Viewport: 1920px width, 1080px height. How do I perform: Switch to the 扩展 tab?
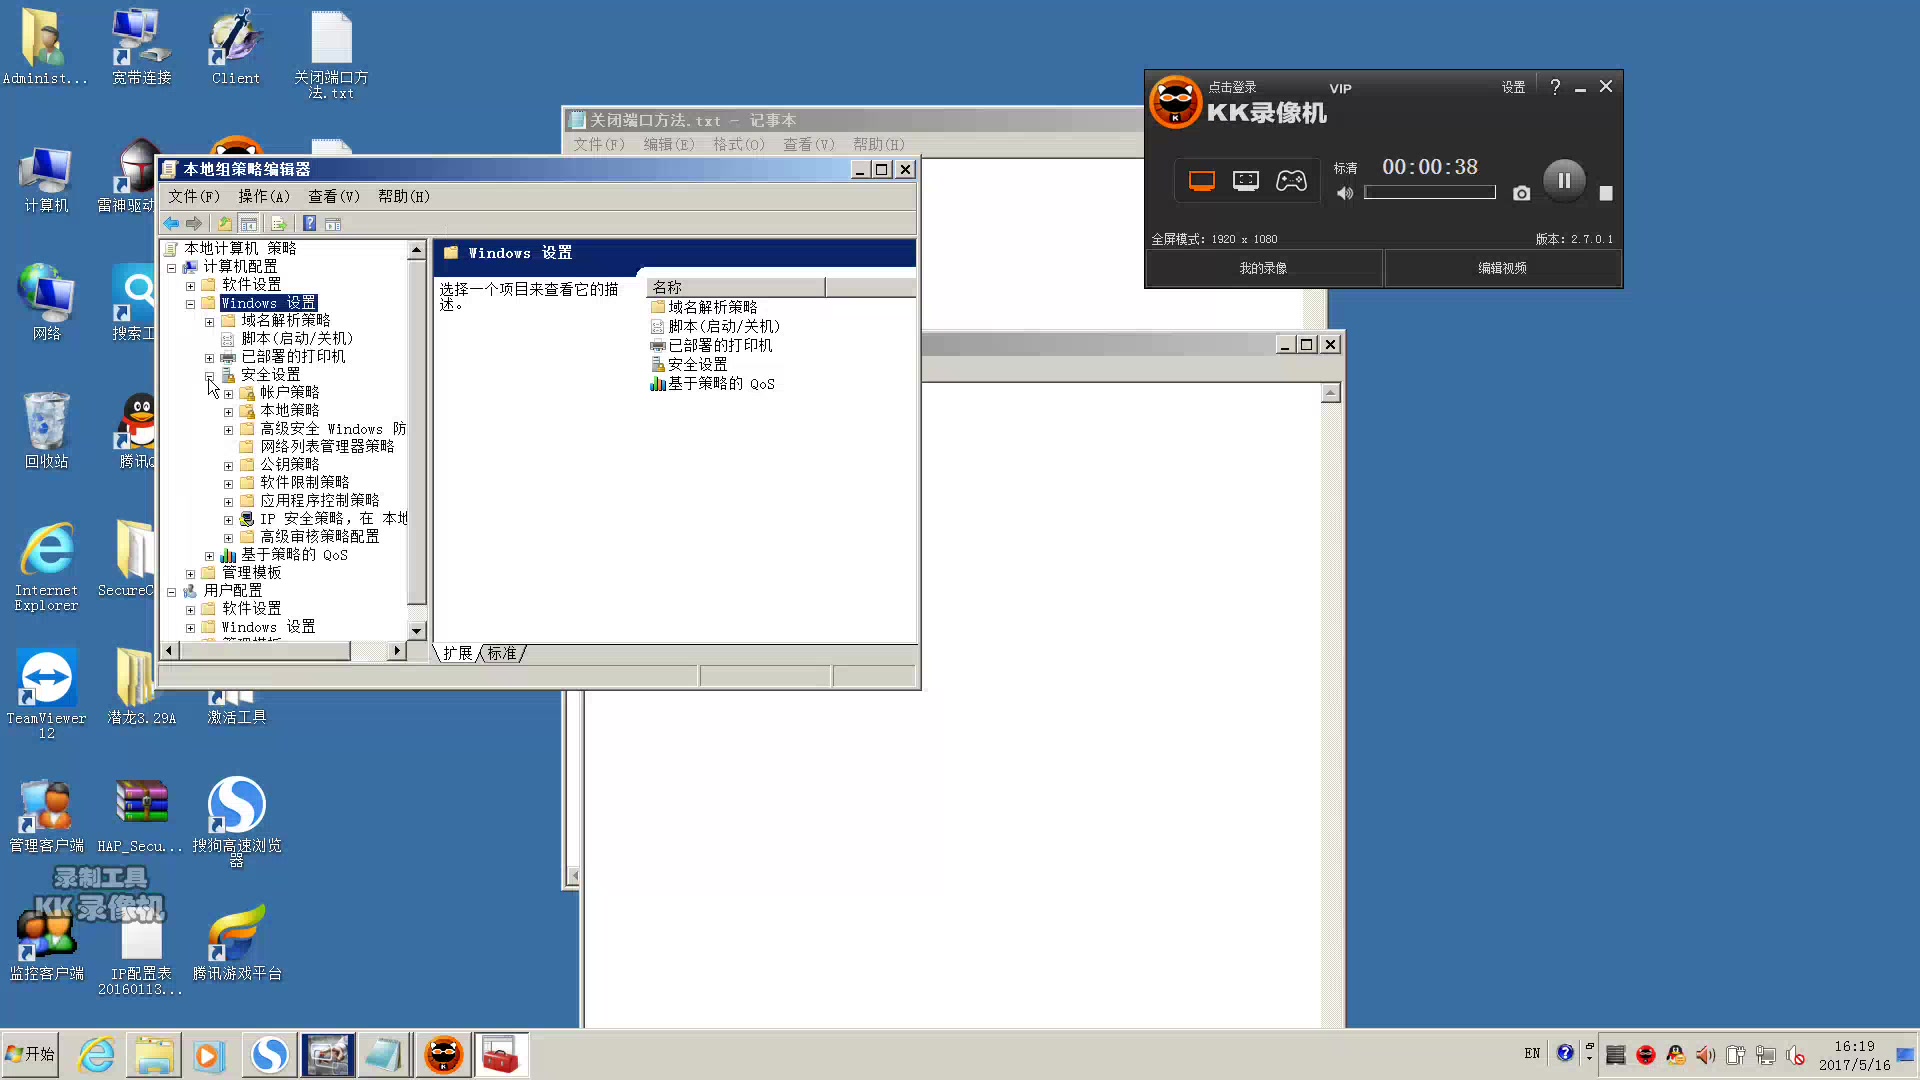pos(458,653)
